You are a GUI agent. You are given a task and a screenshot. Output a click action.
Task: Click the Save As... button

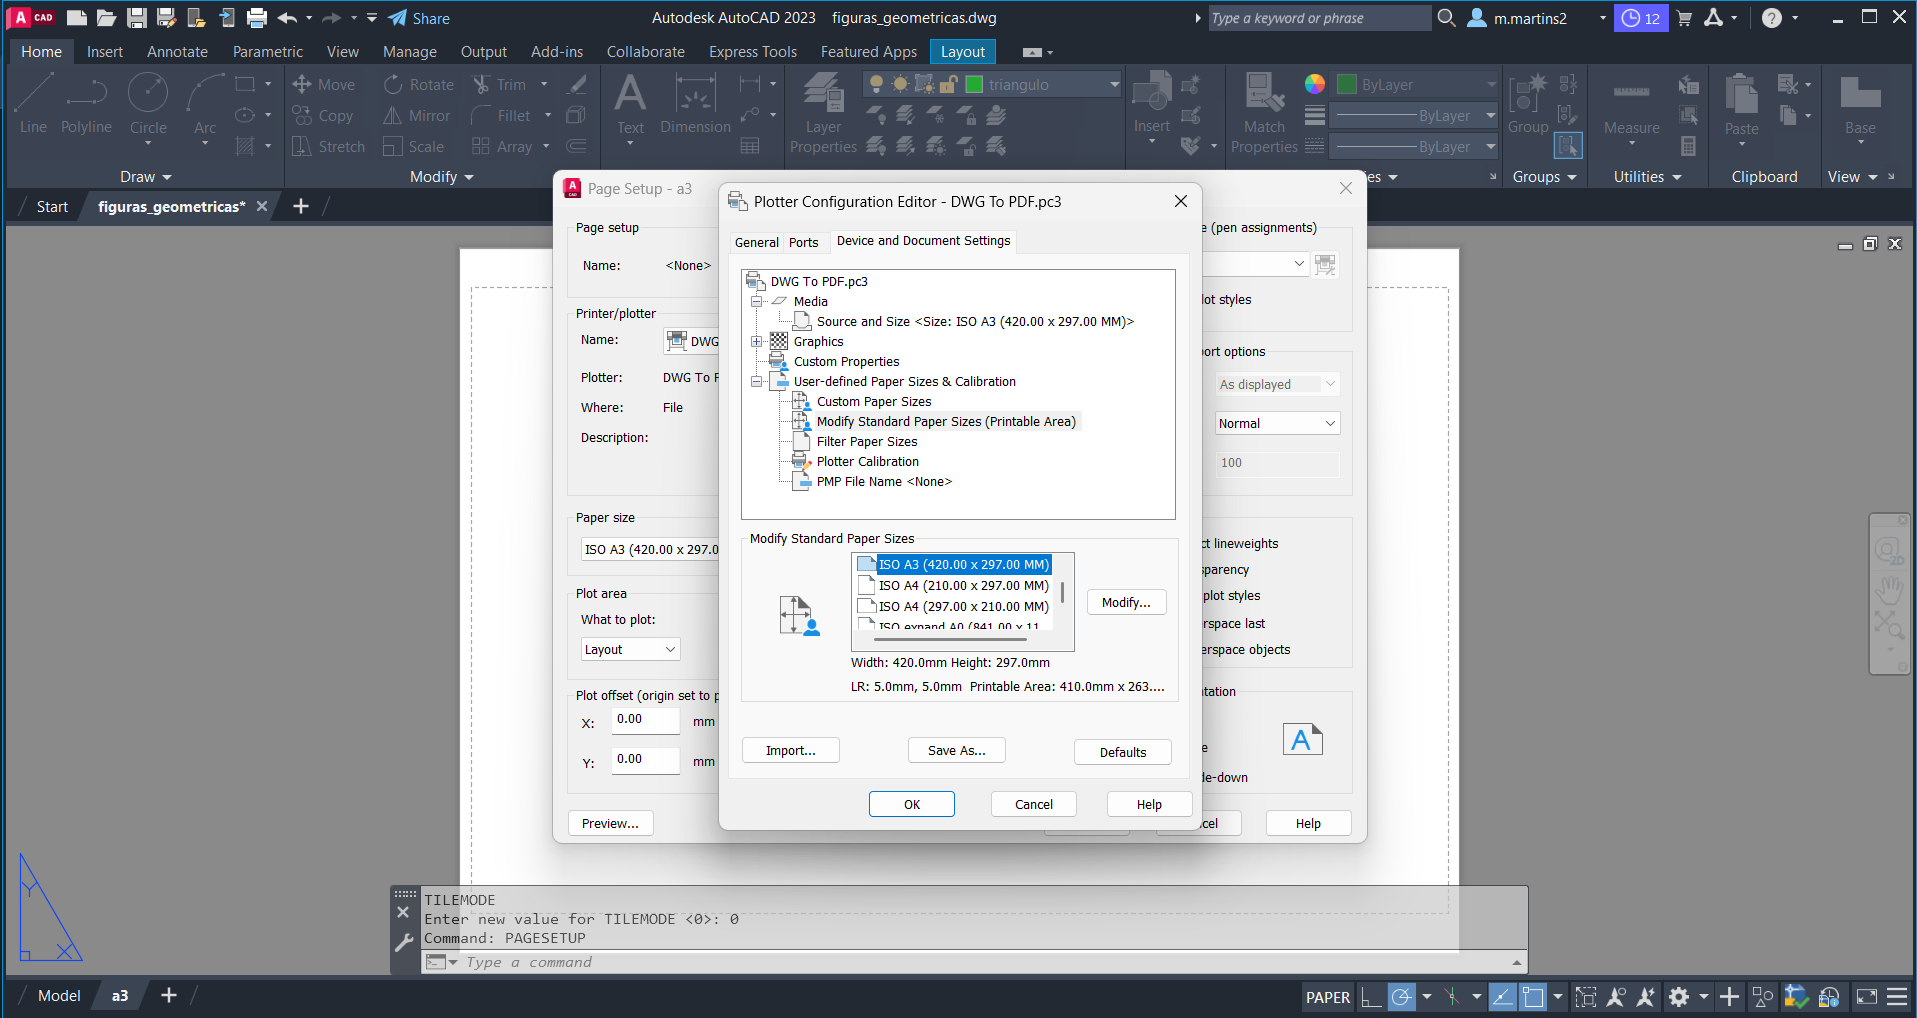[x=957, y=751]
